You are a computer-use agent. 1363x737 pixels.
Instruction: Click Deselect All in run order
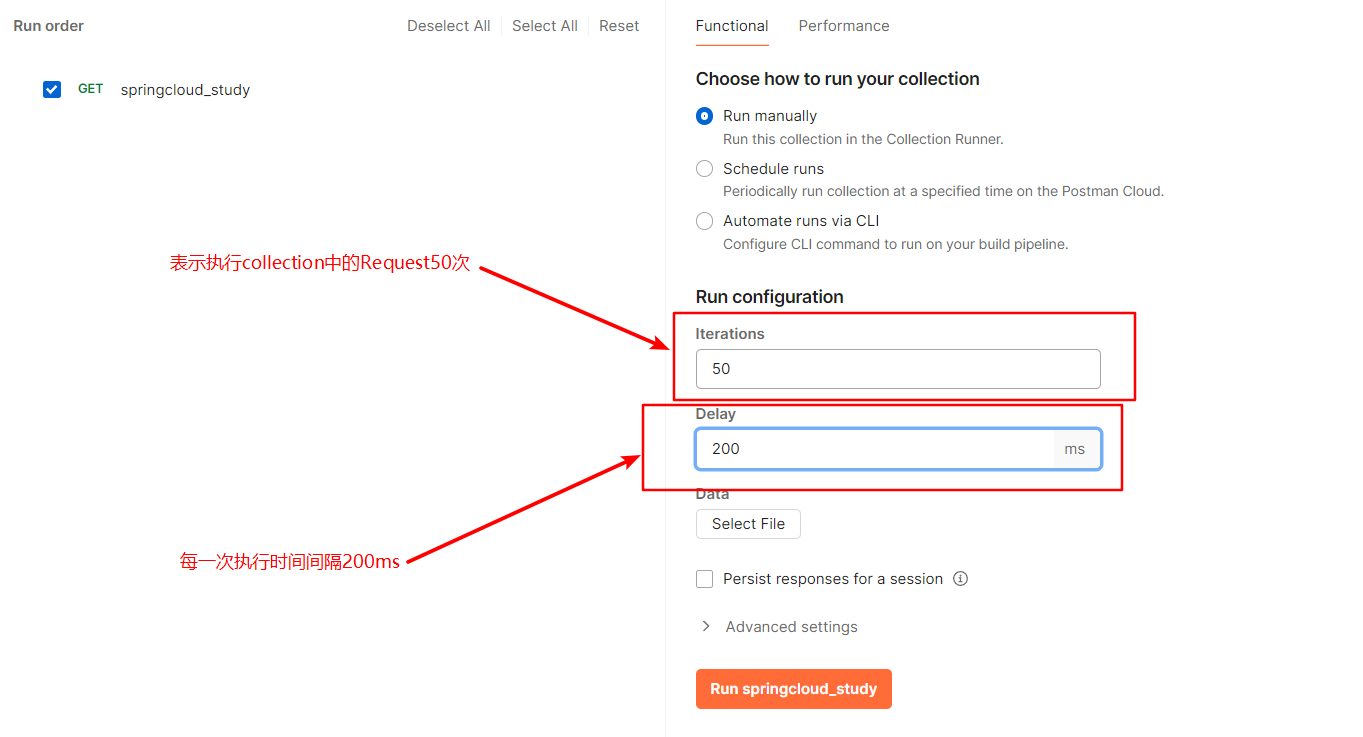click(448, 26)
